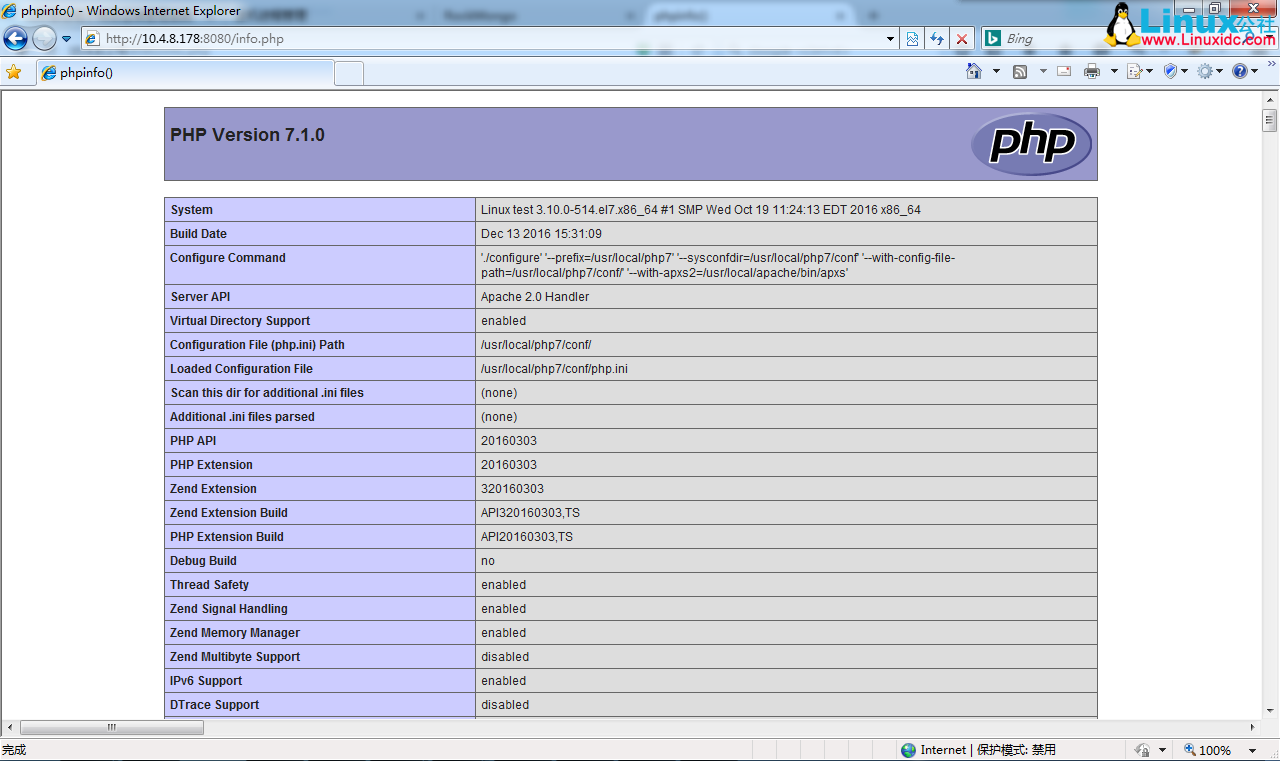Click the horizontal scrollbar at the bottom

pyautogui.click(x=110, y=727)
